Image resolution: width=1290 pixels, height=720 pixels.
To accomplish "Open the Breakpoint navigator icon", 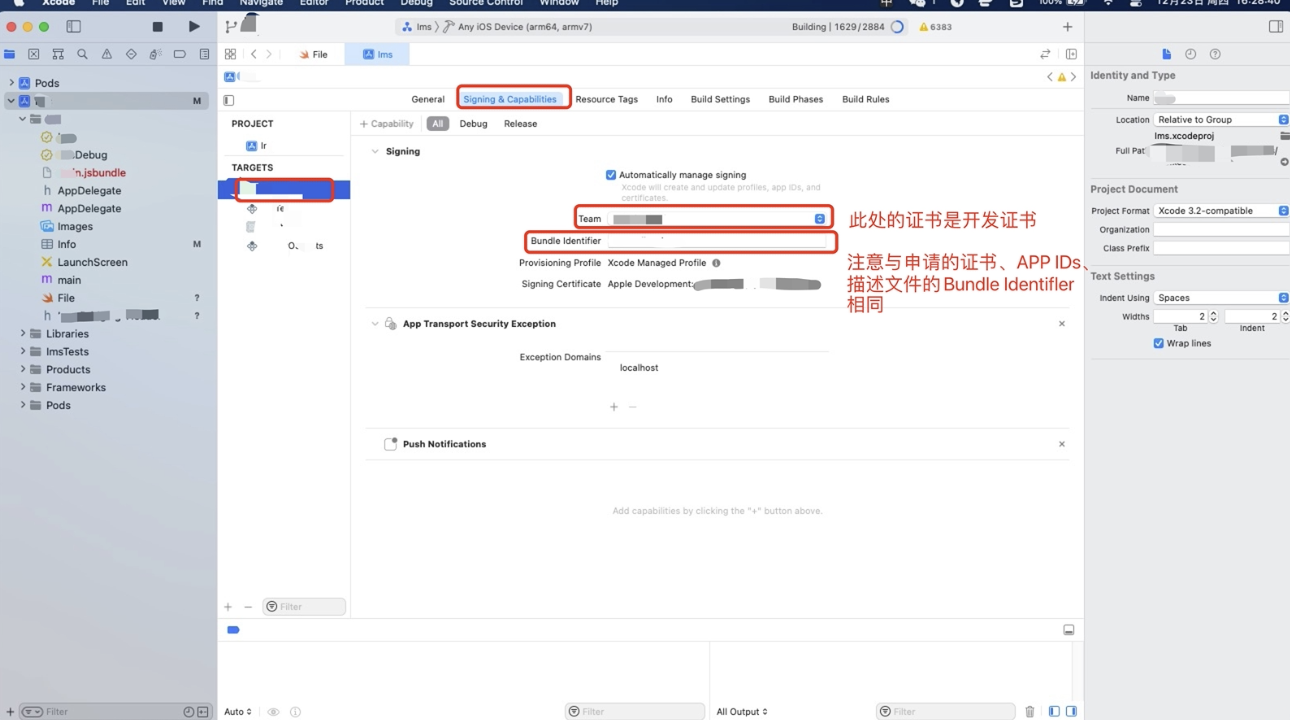I will (180, 54).
